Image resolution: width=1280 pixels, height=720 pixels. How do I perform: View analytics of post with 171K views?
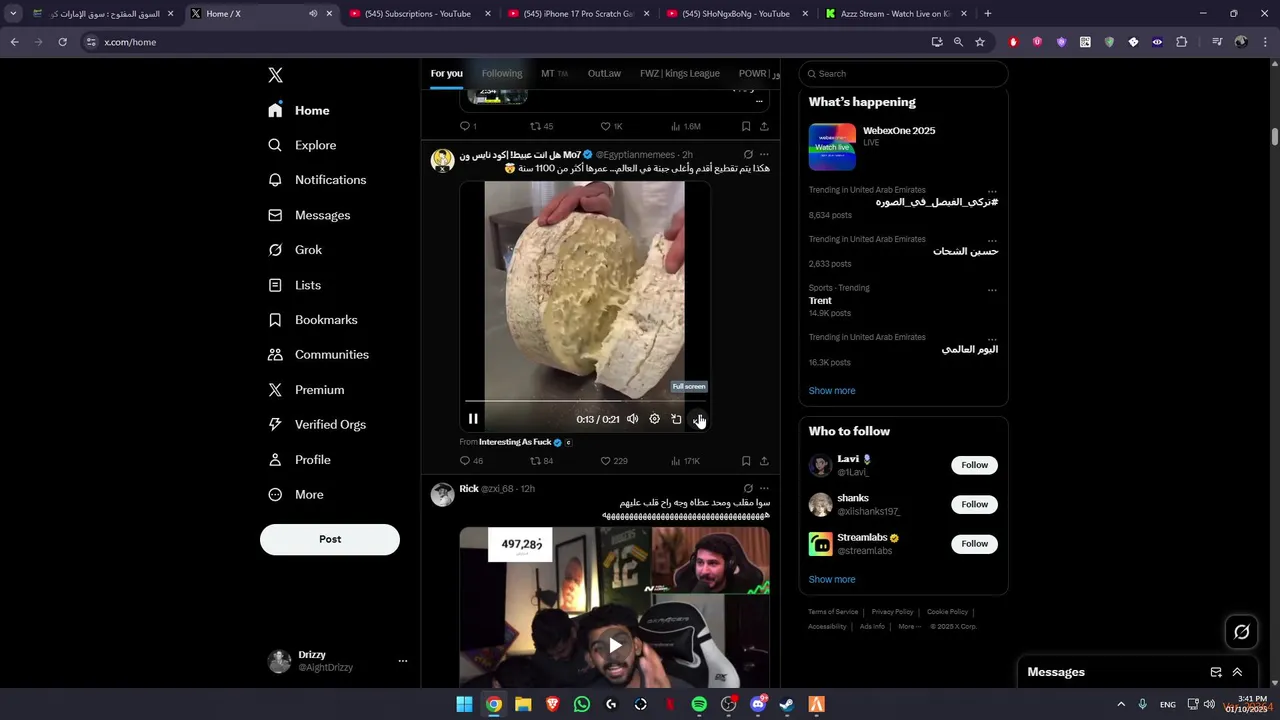pos(685,461)
